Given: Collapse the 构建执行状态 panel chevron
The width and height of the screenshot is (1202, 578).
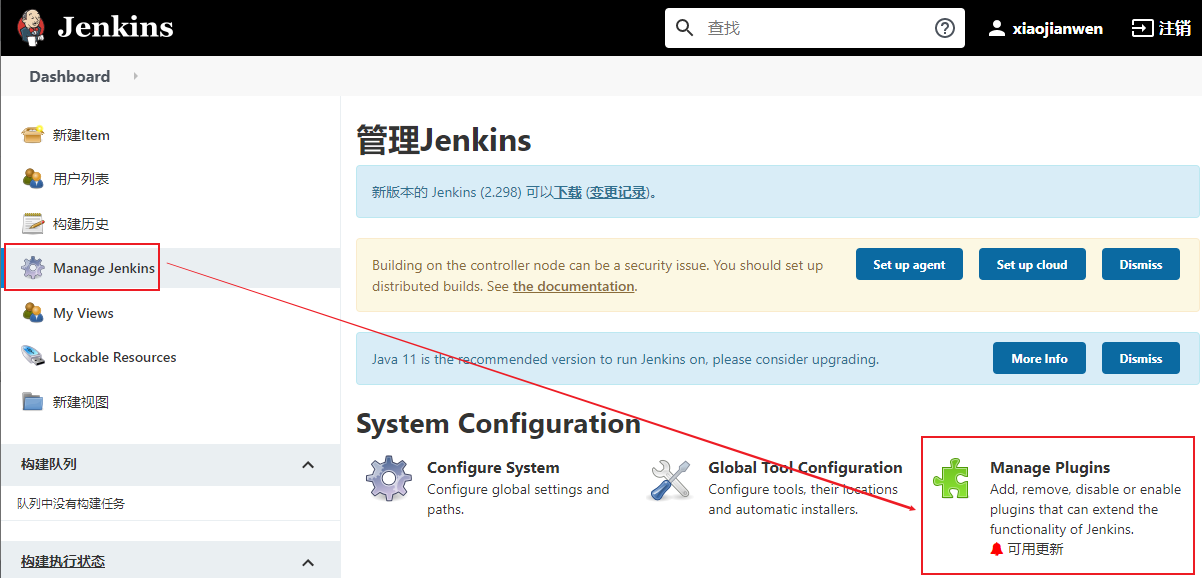Looking at the screenshot, I should coord(308,562).
